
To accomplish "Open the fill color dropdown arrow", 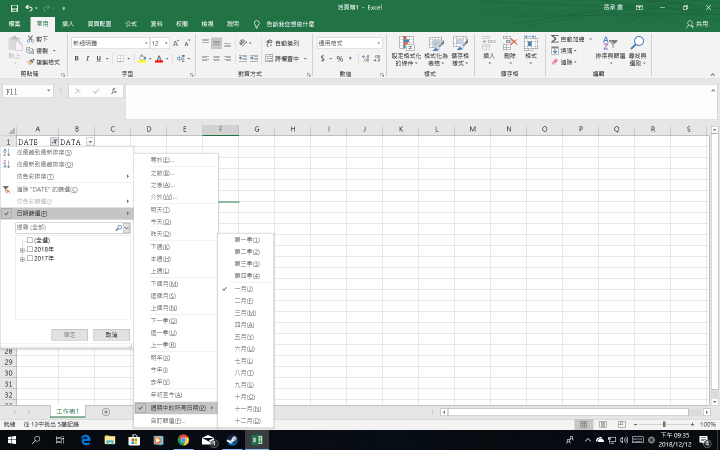I will pyautogui.click(x=150, y=59).
